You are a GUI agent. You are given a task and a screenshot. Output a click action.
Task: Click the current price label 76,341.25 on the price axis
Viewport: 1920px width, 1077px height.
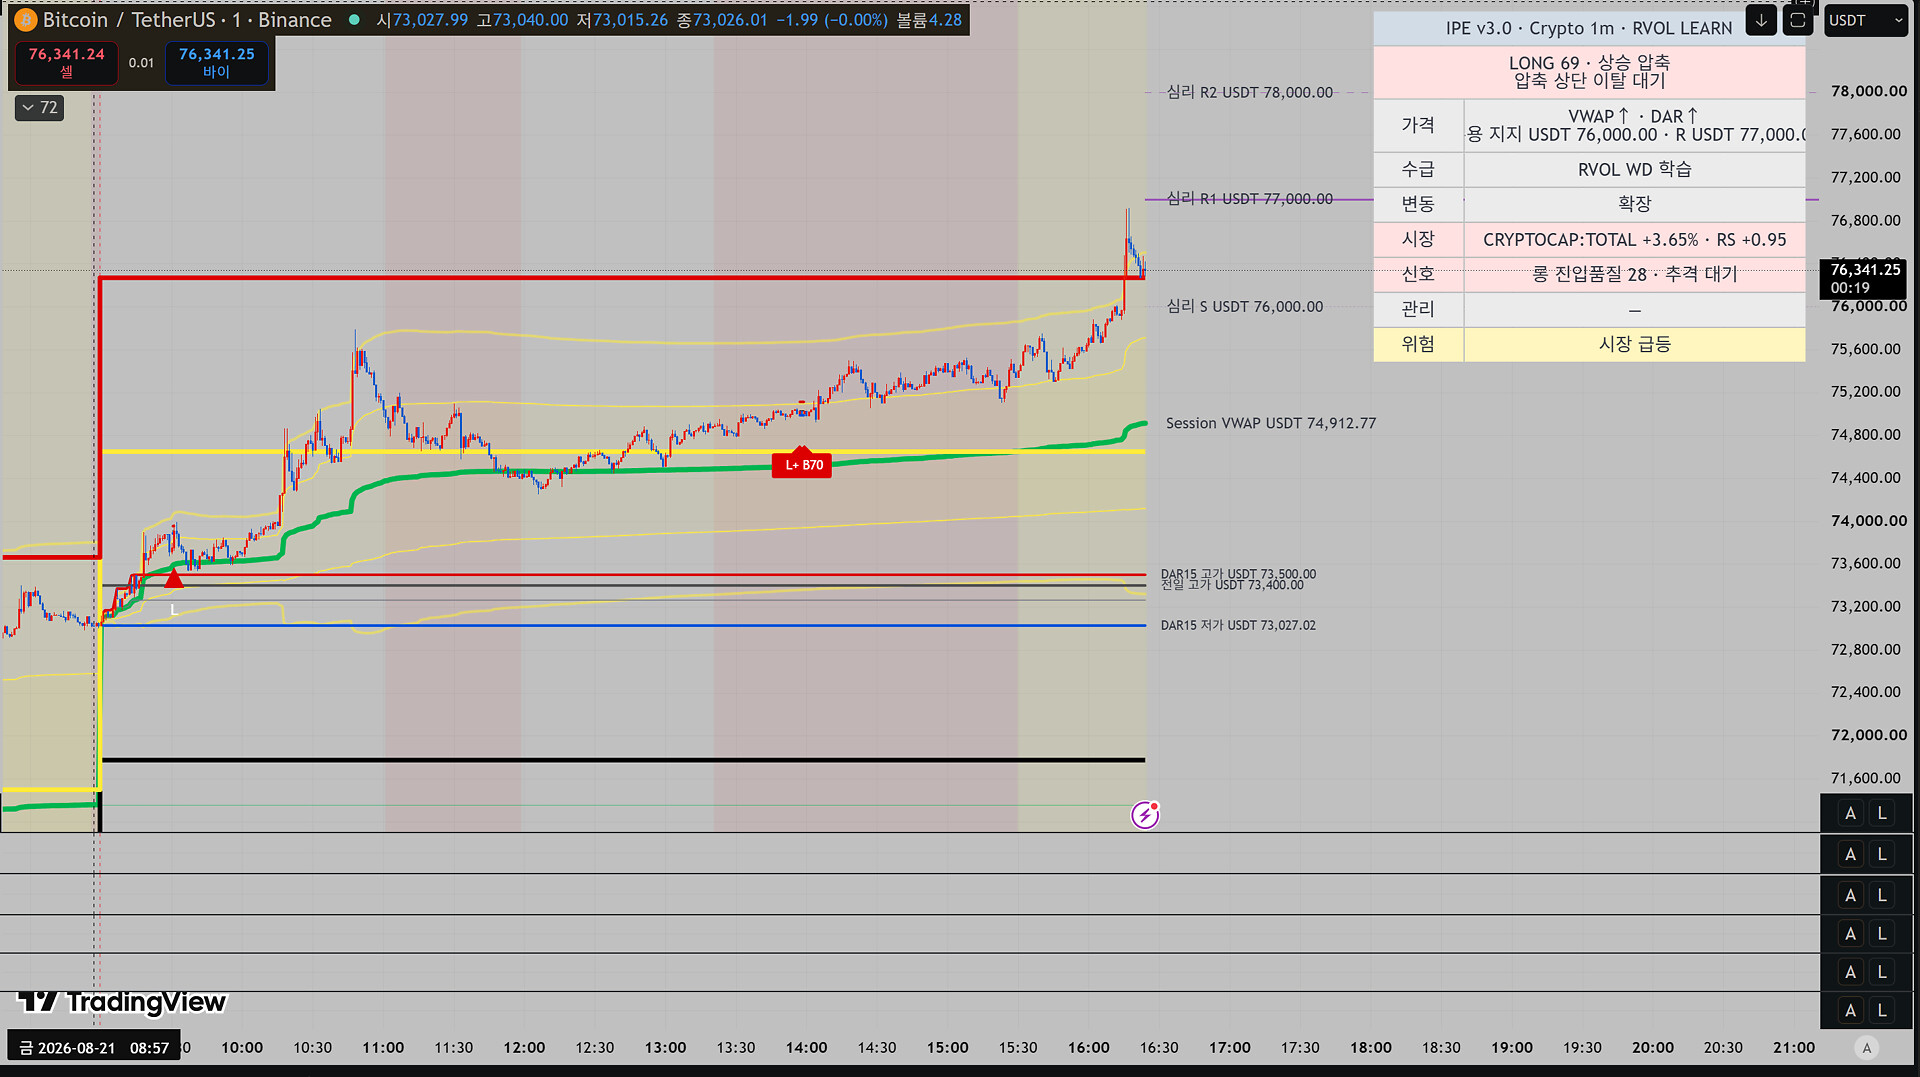1865,279
